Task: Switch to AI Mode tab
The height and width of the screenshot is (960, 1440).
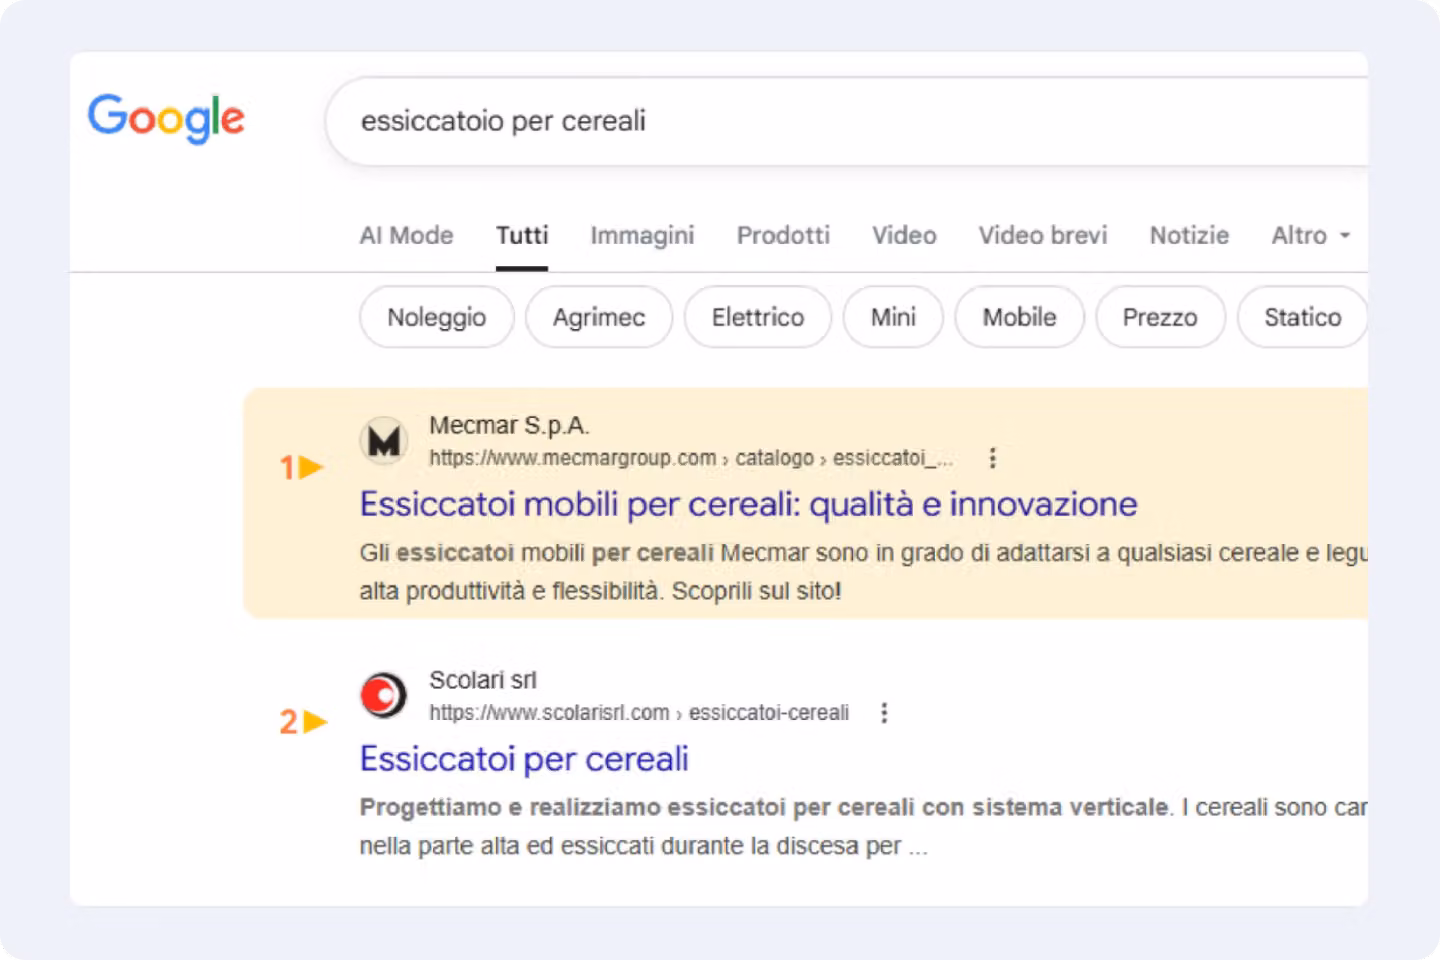Action: (406, 235)
